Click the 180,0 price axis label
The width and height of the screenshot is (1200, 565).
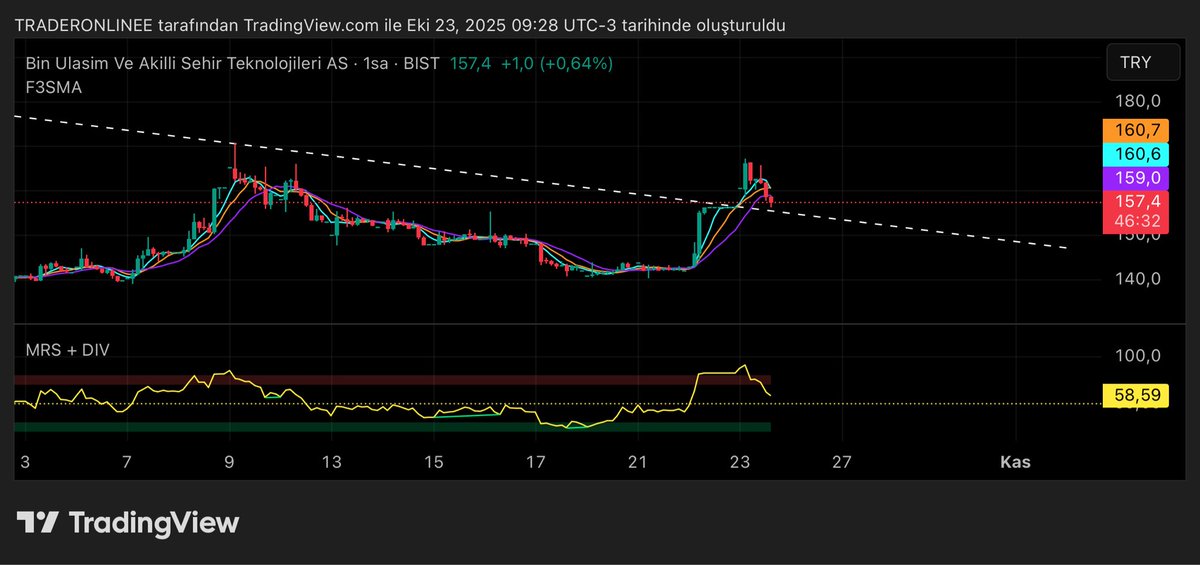point(1138,101)
